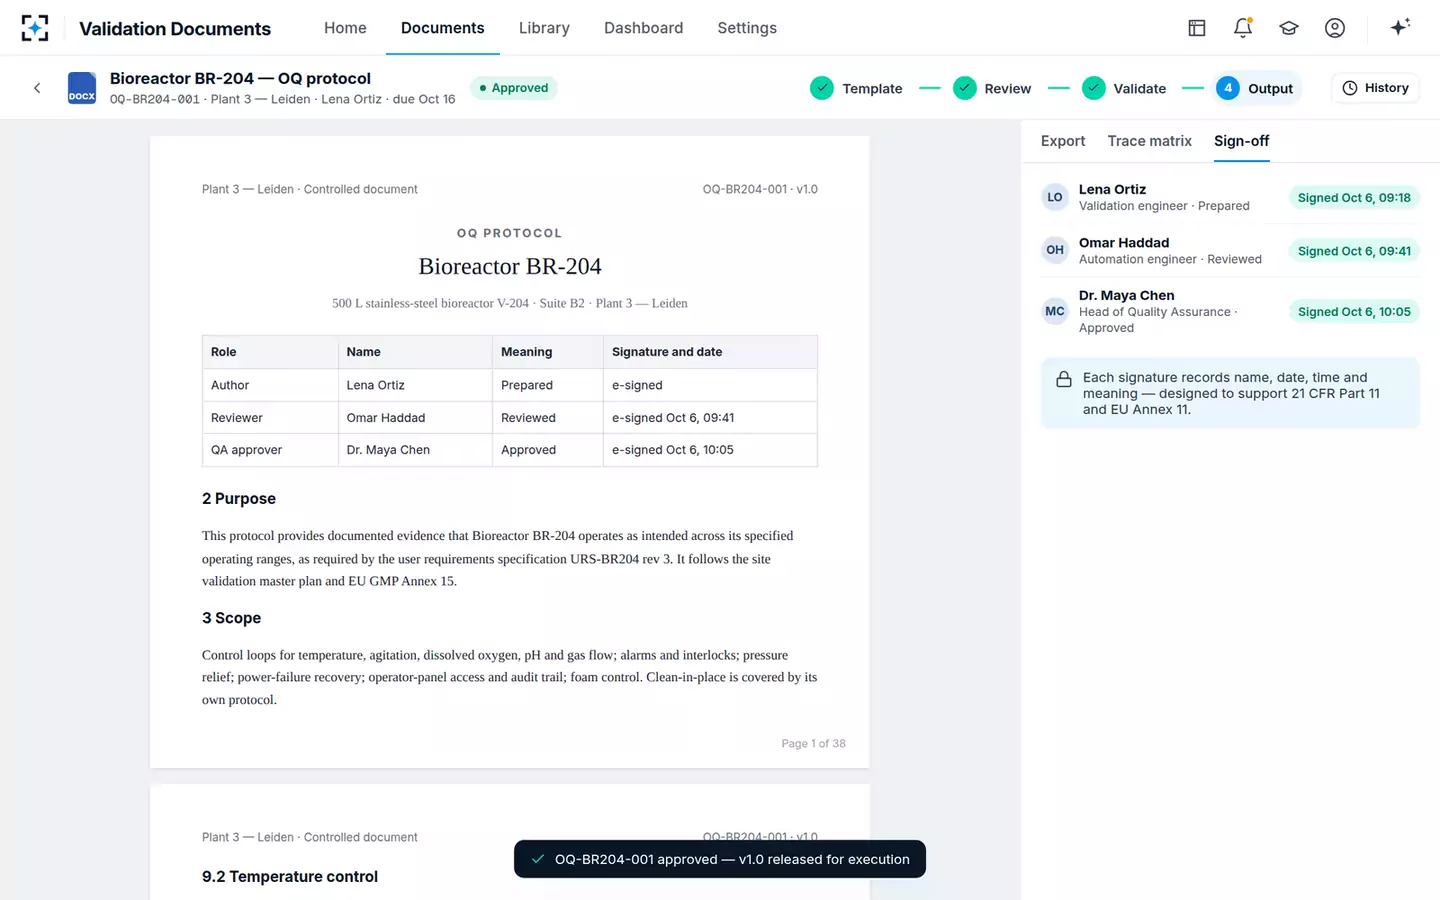Image resolution: width=1440 pixels, height=900 pixels.
Task: Click the 'Page 1 of 38' footer text
Action: click(x=813, y=743)
